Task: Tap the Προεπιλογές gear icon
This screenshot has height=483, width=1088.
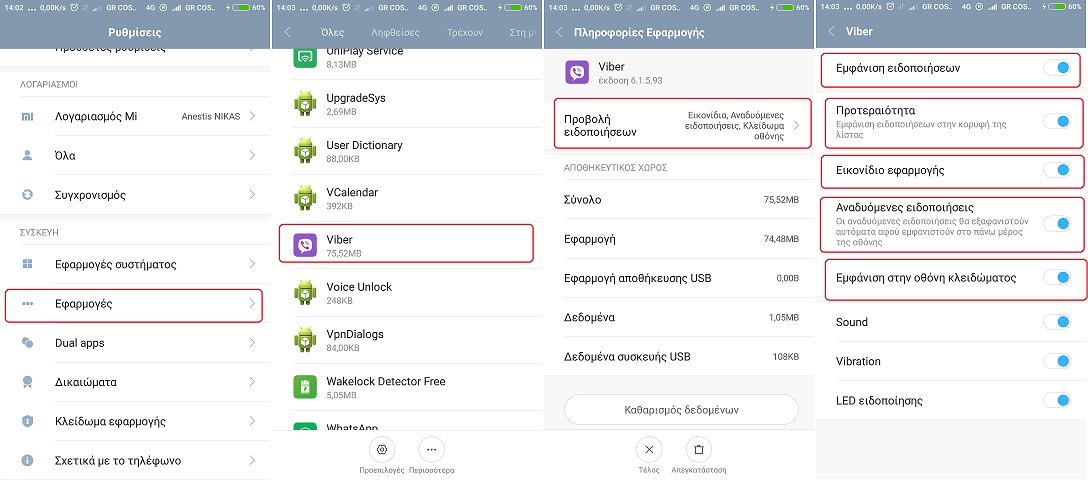Action: pos(381,450)
